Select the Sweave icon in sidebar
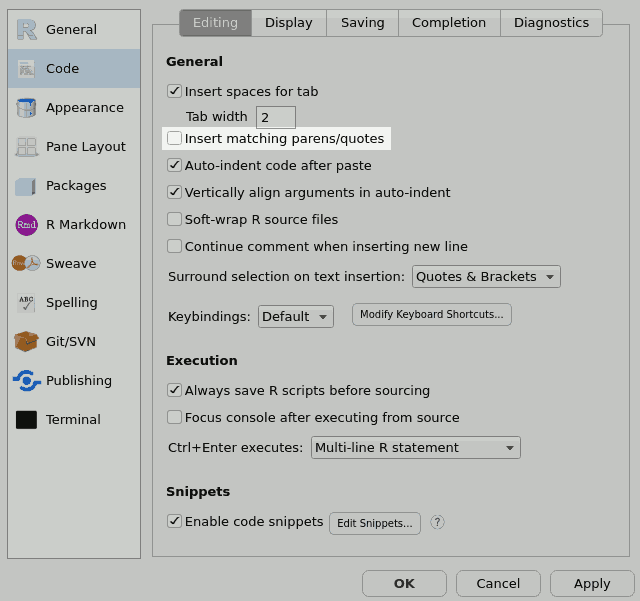Viewport: 640px width, 601px height. [27, 264]
